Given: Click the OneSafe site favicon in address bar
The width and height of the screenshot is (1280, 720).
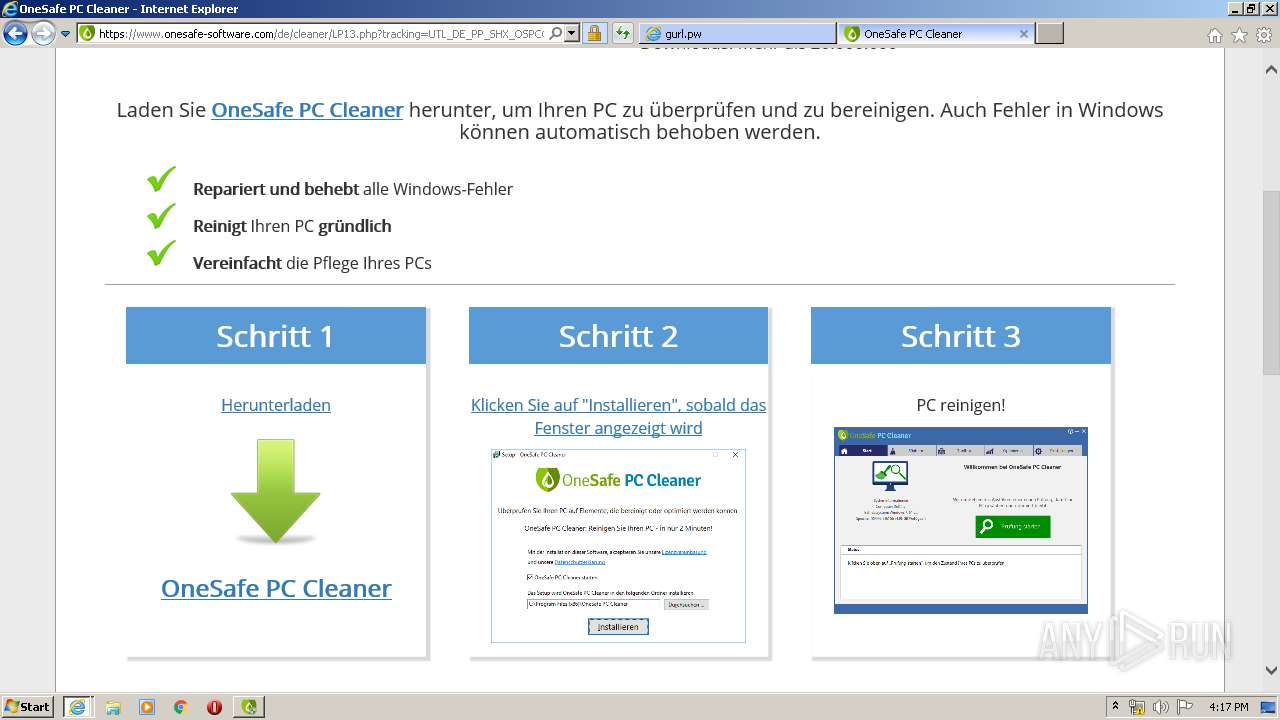Looking at the screenshot, I should click(87, 33).
